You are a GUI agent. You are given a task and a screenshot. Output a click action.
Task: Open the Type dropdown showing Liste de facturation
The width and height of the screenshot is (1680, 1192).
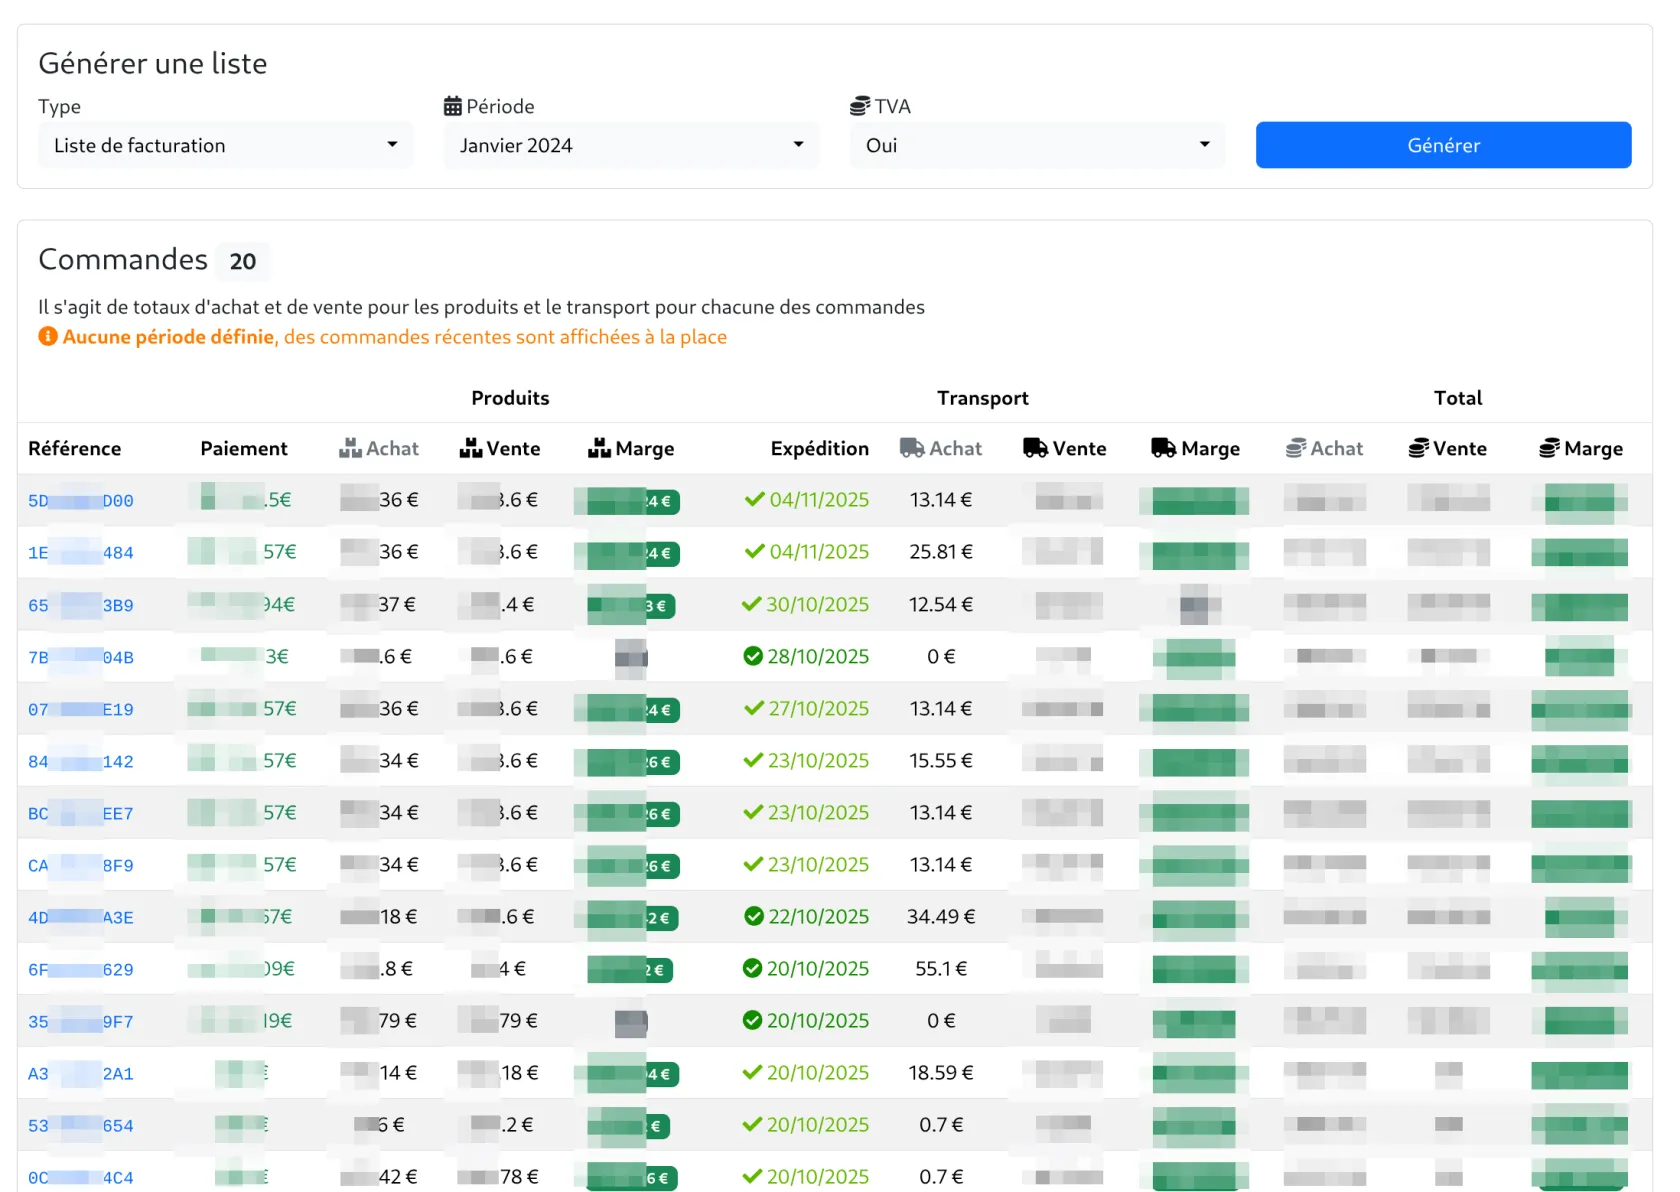(x=225, y=145)
